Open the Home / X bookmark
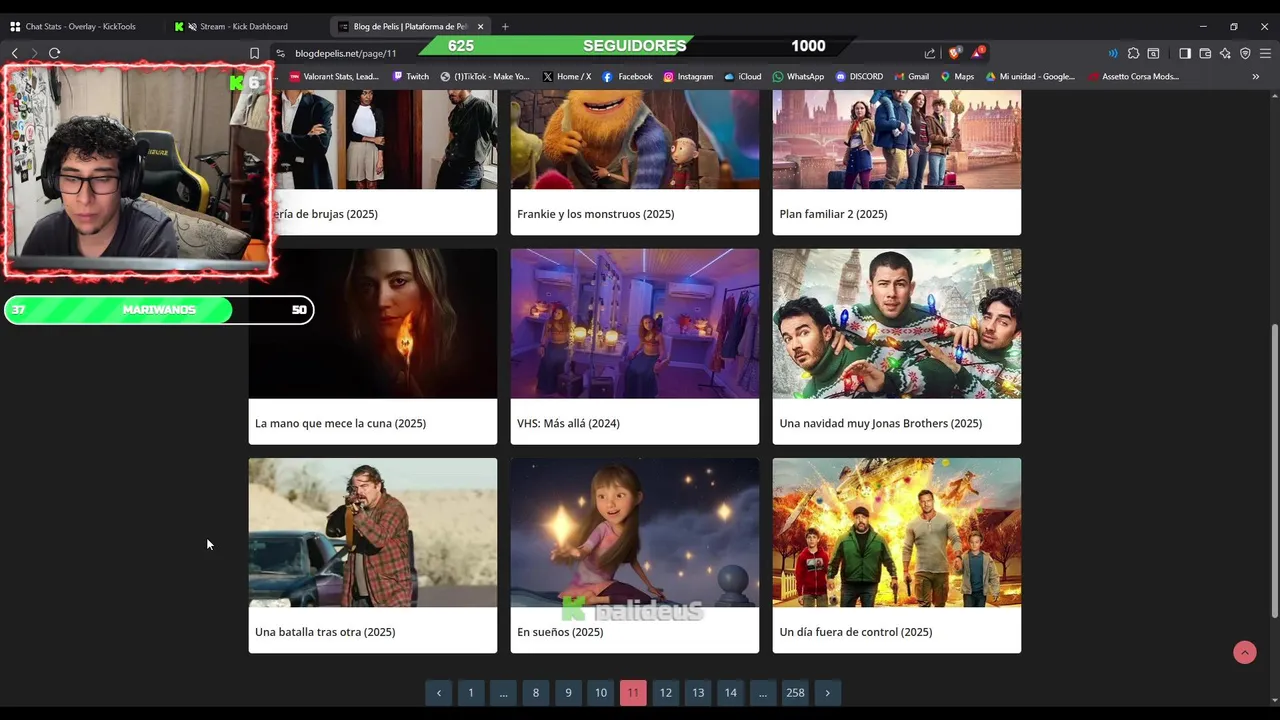 [x=567, y=76]
